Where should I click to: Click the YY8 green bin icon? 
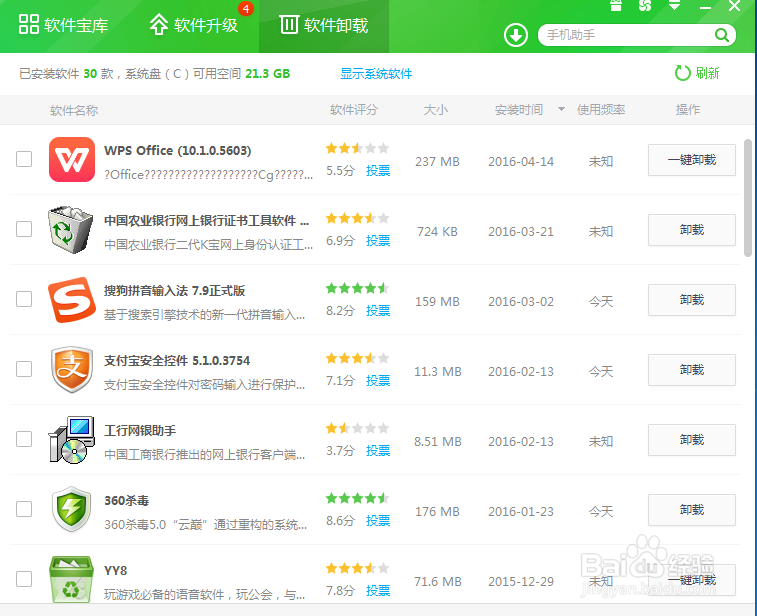[71, 579]
